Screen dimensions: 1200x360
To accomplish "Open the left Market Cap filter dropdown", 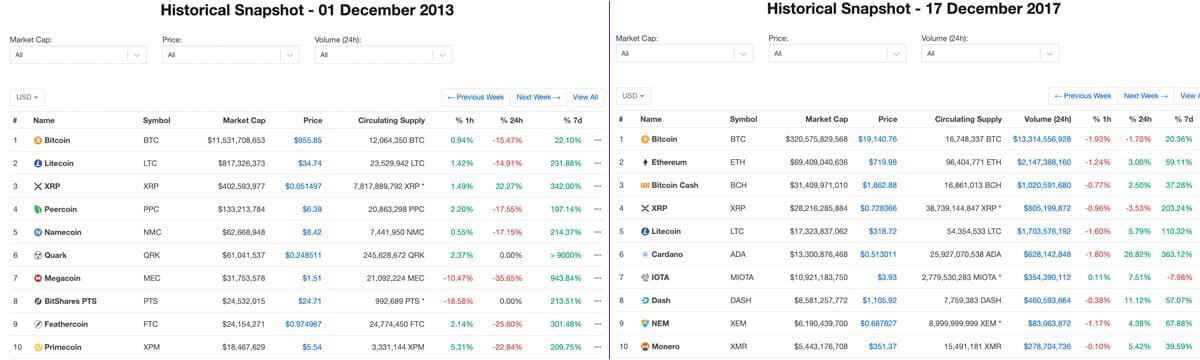I will point(78,55).
